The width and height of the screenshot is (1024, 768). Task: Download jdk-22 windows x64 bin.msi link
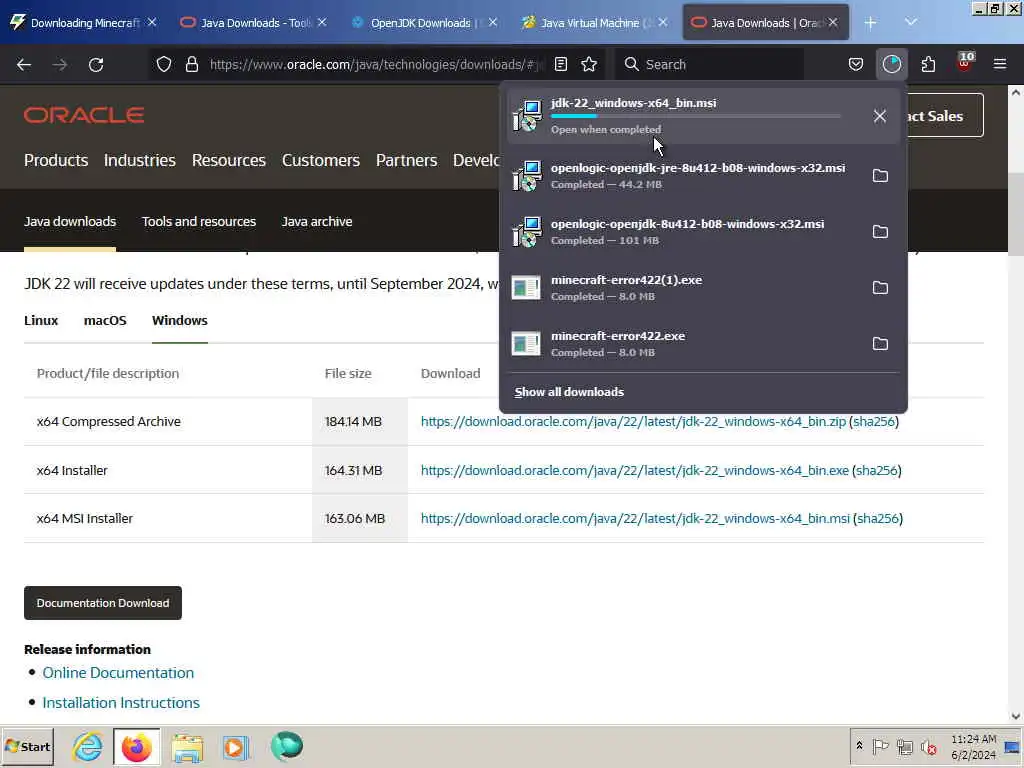pyautogui.click(x=635, y=519)
